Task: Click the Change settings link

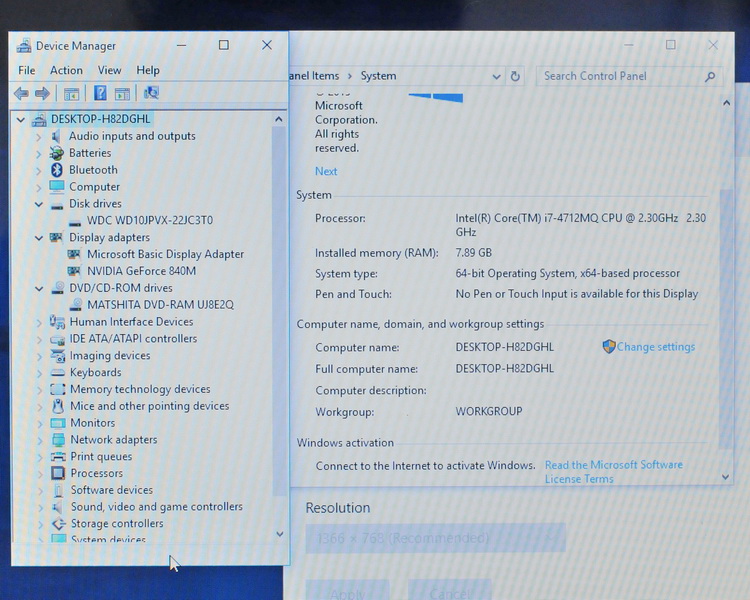Action: tap(655, 347)
